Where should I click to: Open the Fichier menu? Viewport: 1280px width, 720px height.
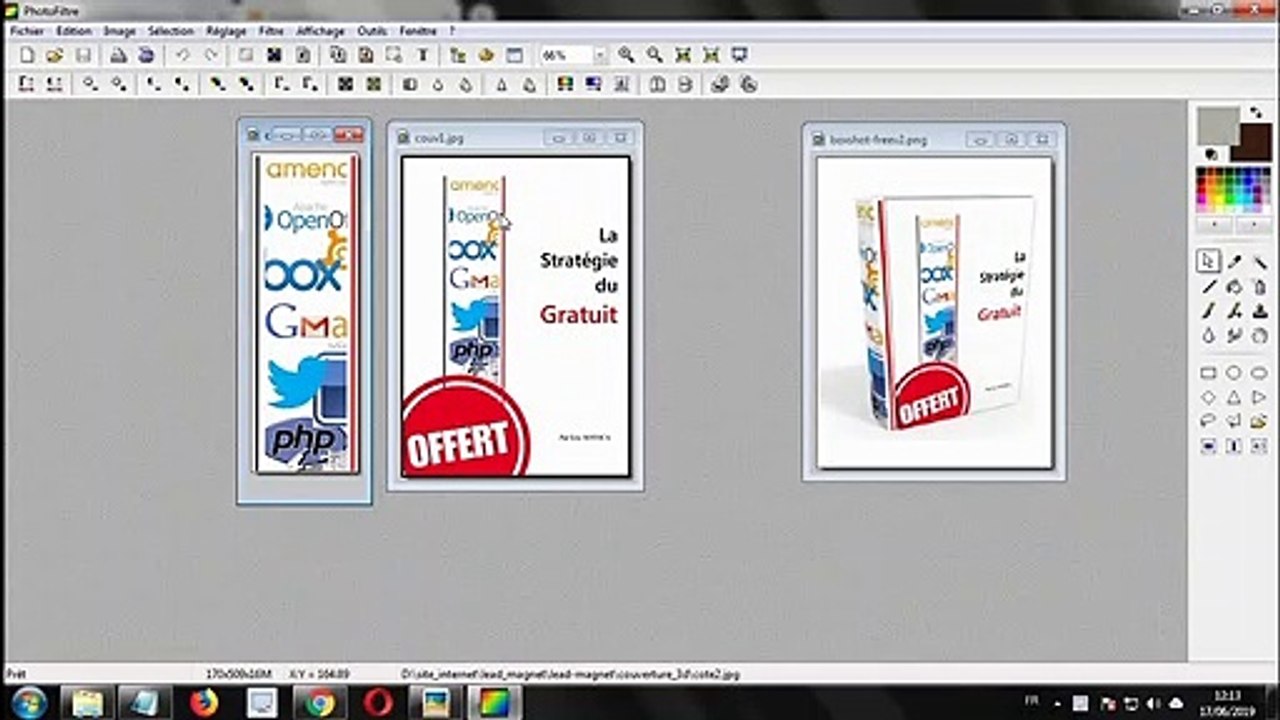27,31
